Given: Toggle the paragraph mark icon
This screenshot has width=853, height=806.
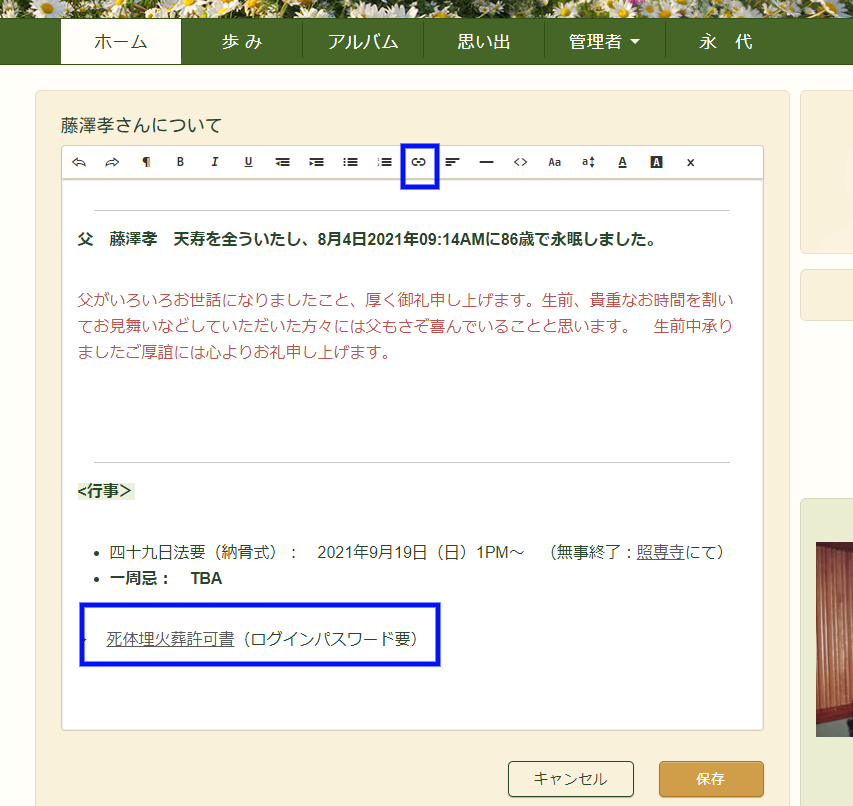Looking at the screenshot, I should tap(146, 162).
